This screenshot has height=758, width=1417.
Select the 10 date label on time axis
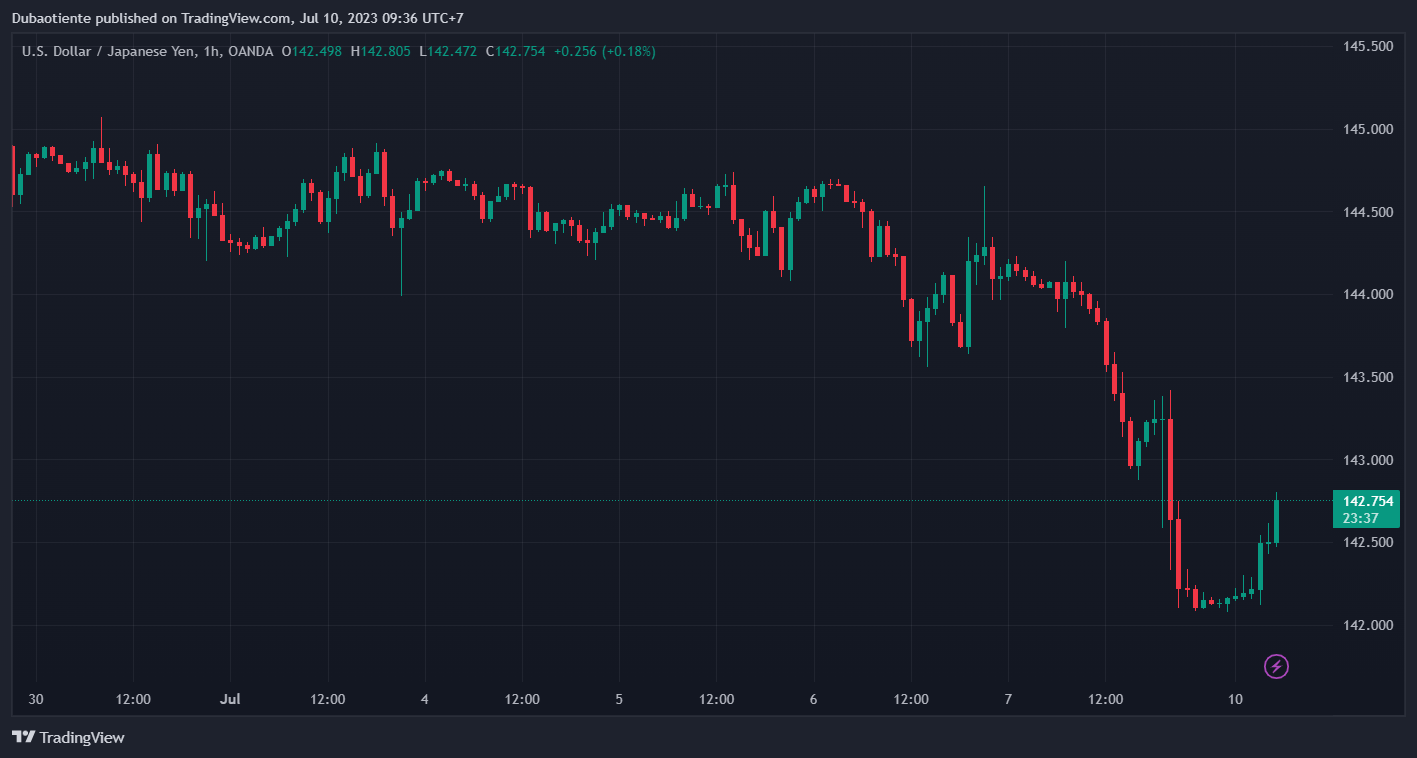[x=1236, y=699]
